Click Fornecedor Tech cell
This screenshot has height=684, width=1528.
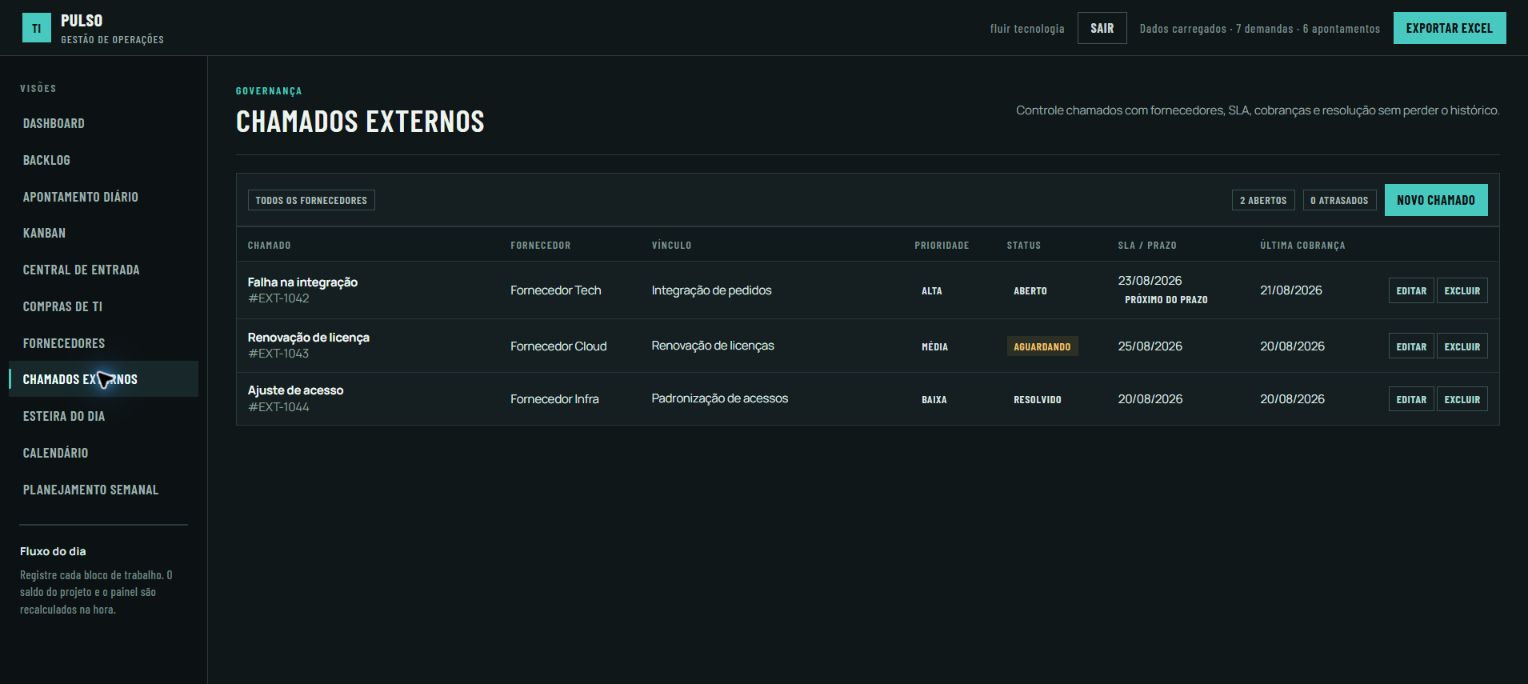(x=556, y=290)
